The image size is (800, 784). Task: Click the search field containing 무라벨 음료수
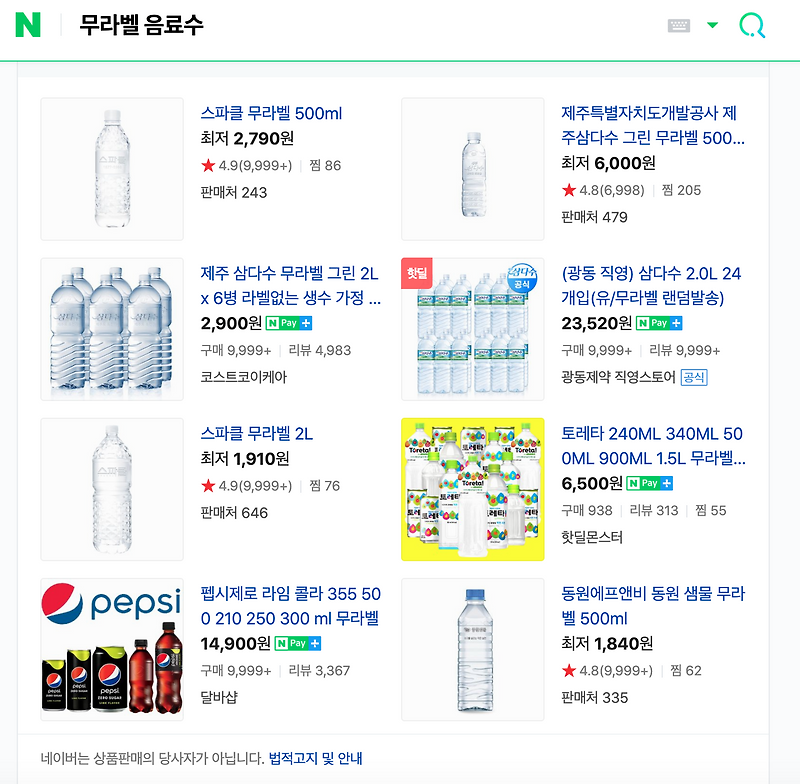[x=357, y=25]
